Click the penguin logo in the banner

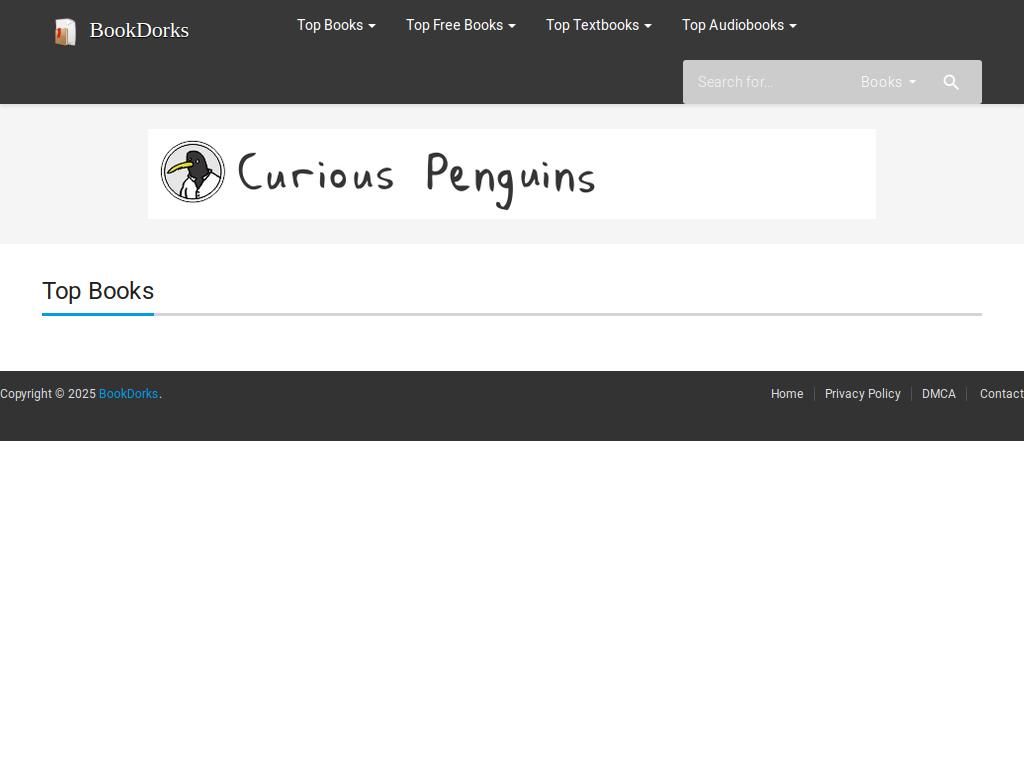(x=193, y=172)
